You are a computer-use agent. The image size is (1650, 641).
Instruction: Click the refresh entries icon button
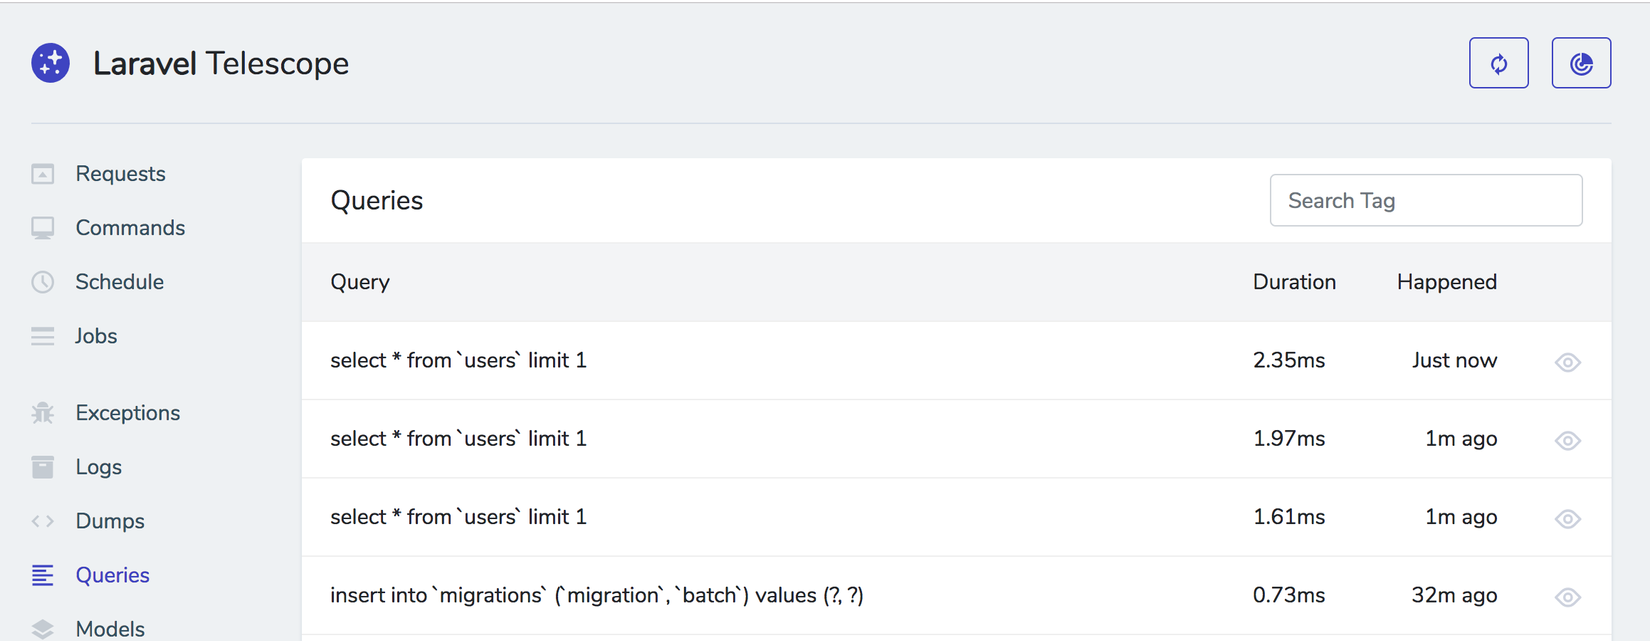pyautogui.click(x=1498, y=63)
